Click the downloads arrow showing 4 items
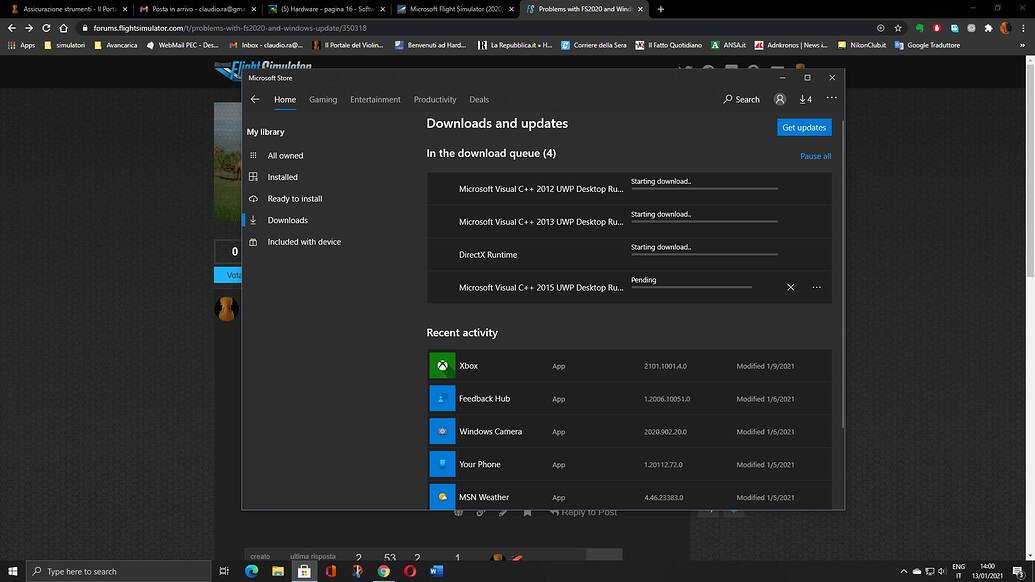The image size is (1035, 582). tap(805, 99)
